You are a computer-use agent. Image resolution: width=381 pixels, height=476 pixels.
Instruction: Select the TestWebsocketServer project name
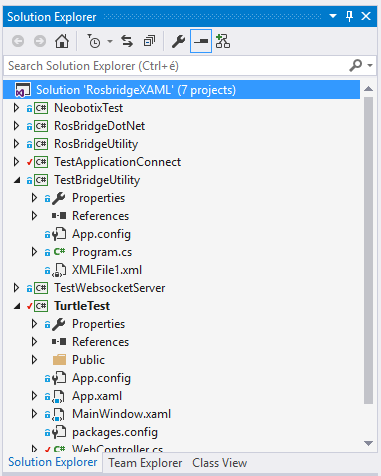[x=110, y=288]
